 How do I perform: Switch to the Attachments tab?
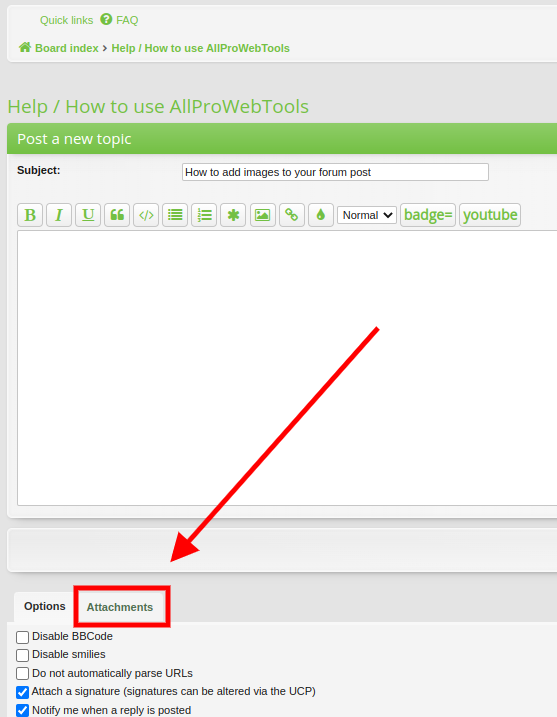click(120, 607)
